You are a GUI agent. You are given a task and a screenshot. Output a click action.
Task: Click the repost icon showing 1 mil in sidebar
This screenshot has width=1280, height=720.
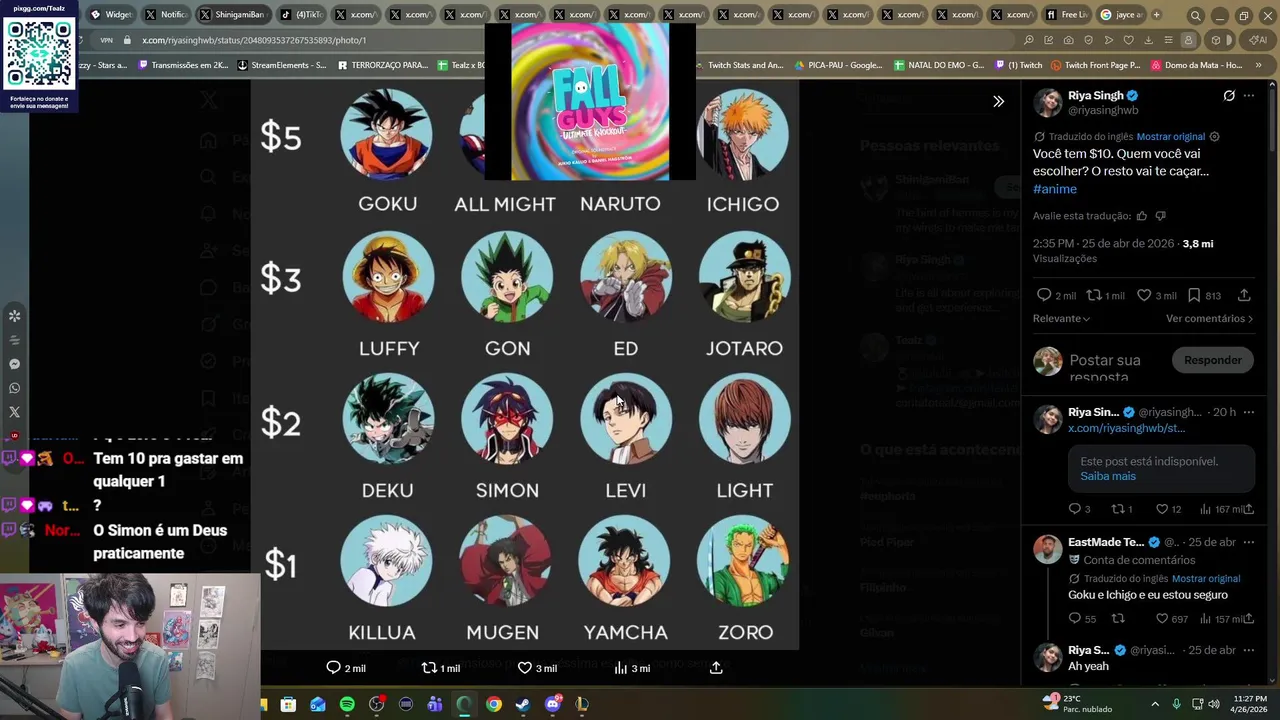(x=1094, y=295)
